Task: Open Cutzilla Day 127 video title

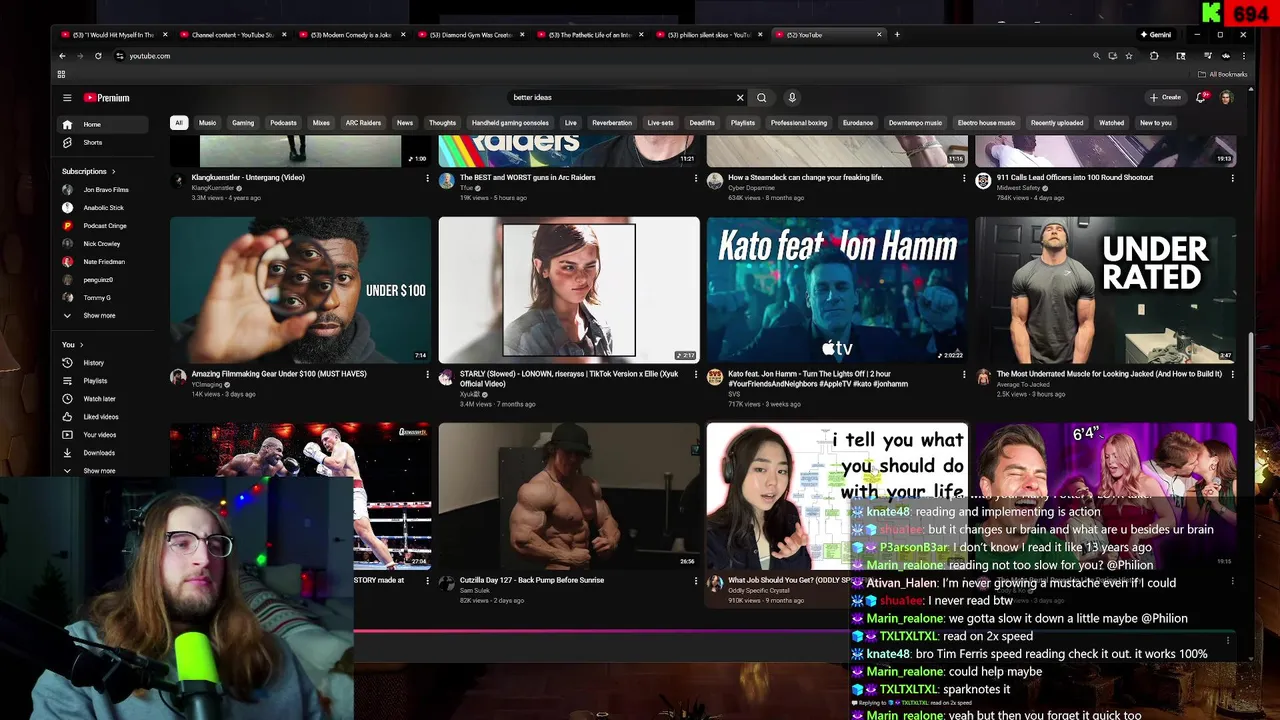Action: [531, 580]
